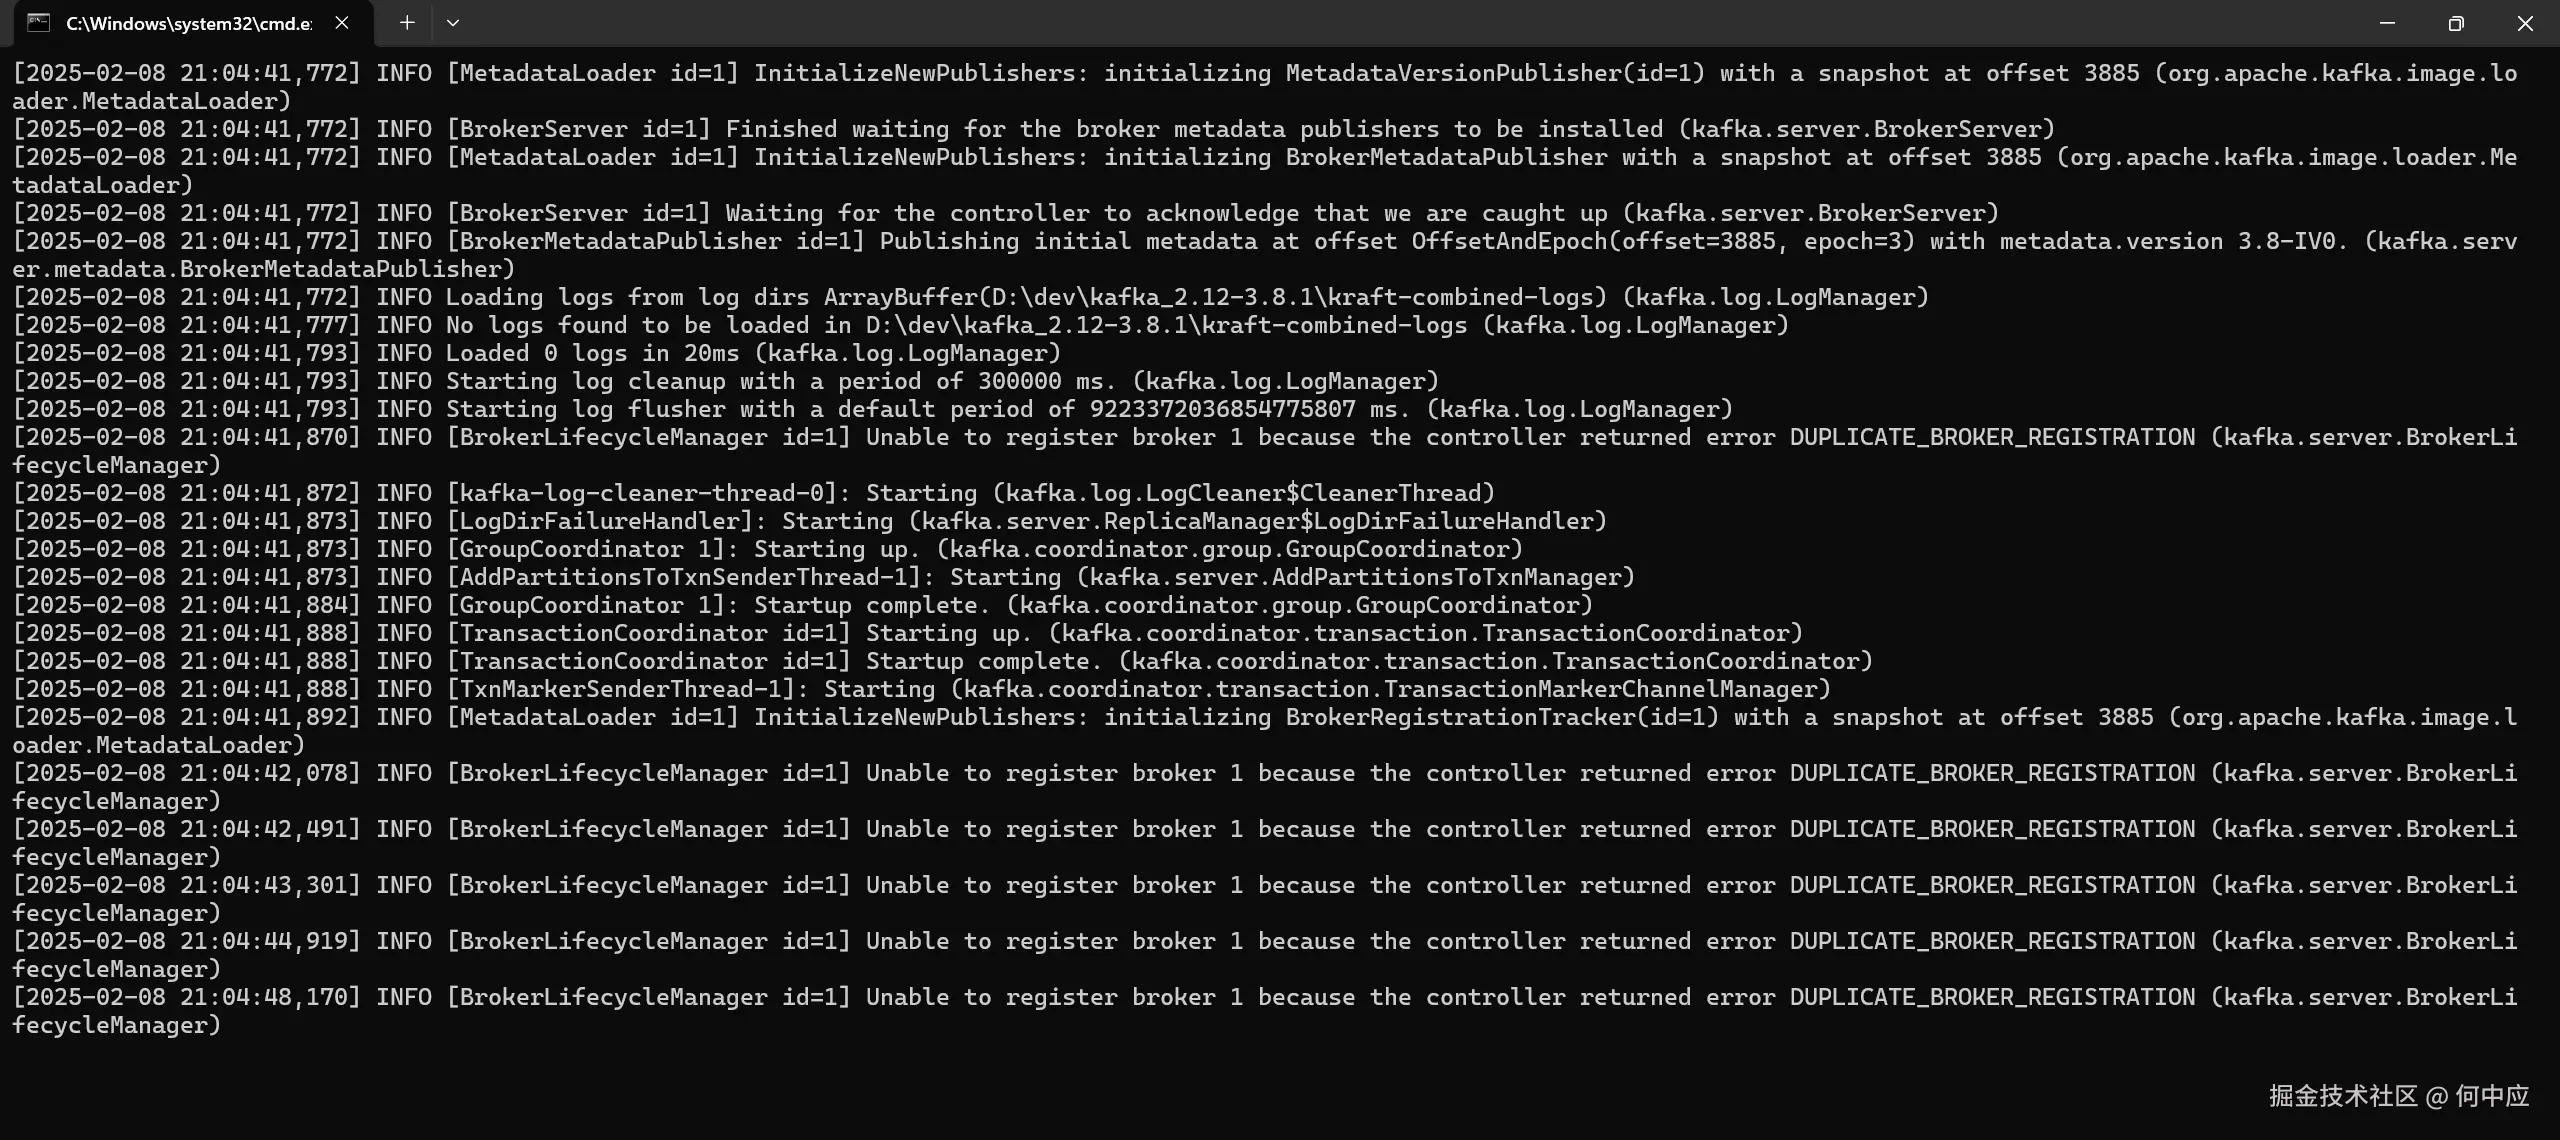The width and height of the screenshot is (2560, 1140).
Task: Expand the new tab profile dropdown chevron
Action: click(453, 23)
